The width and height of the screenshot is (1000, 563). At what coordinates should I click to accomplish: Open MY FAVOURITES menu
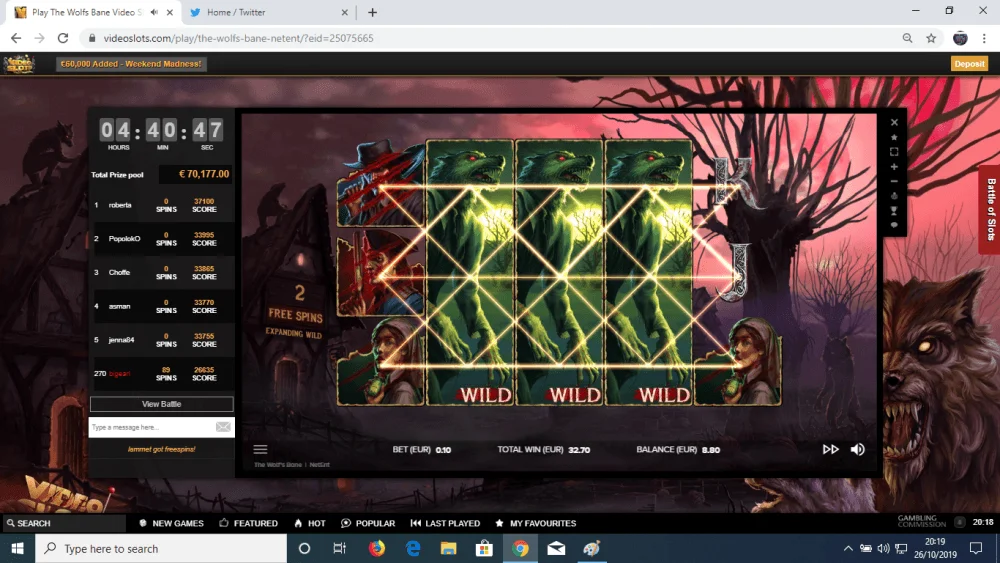pyautogui.click(x=536, y=523)
